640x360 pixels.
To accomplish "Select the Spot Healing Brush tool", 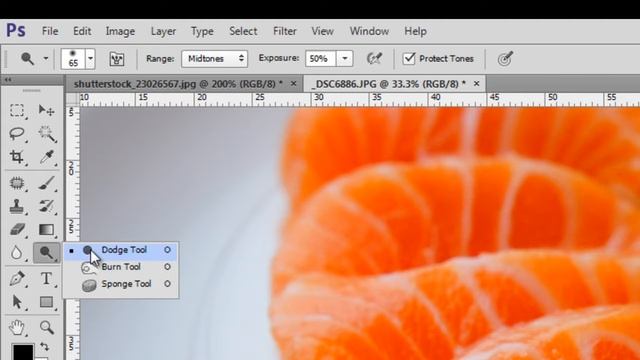I will pyautogui.click(x=17, y=183).
